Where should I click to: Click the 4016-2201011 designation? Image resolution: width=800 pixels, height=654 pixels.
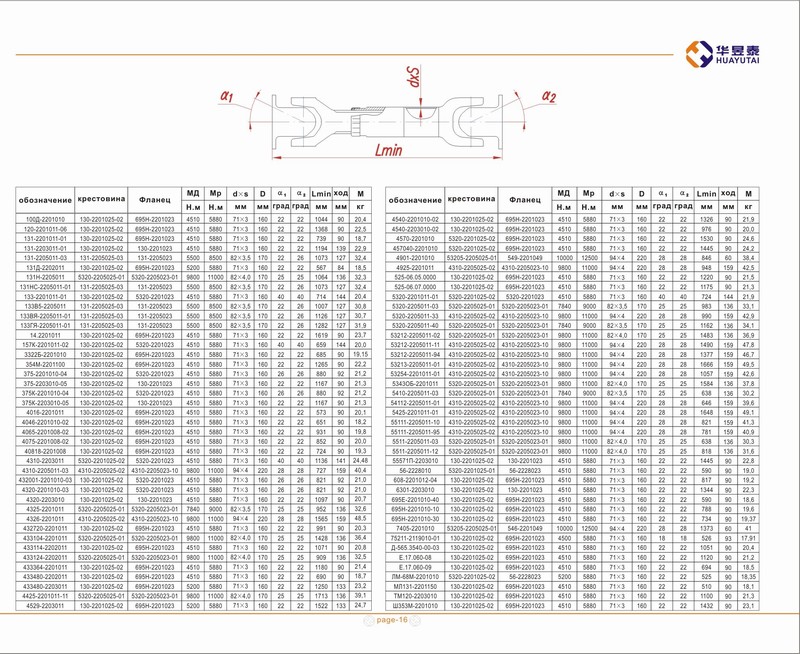pos(45,413)
